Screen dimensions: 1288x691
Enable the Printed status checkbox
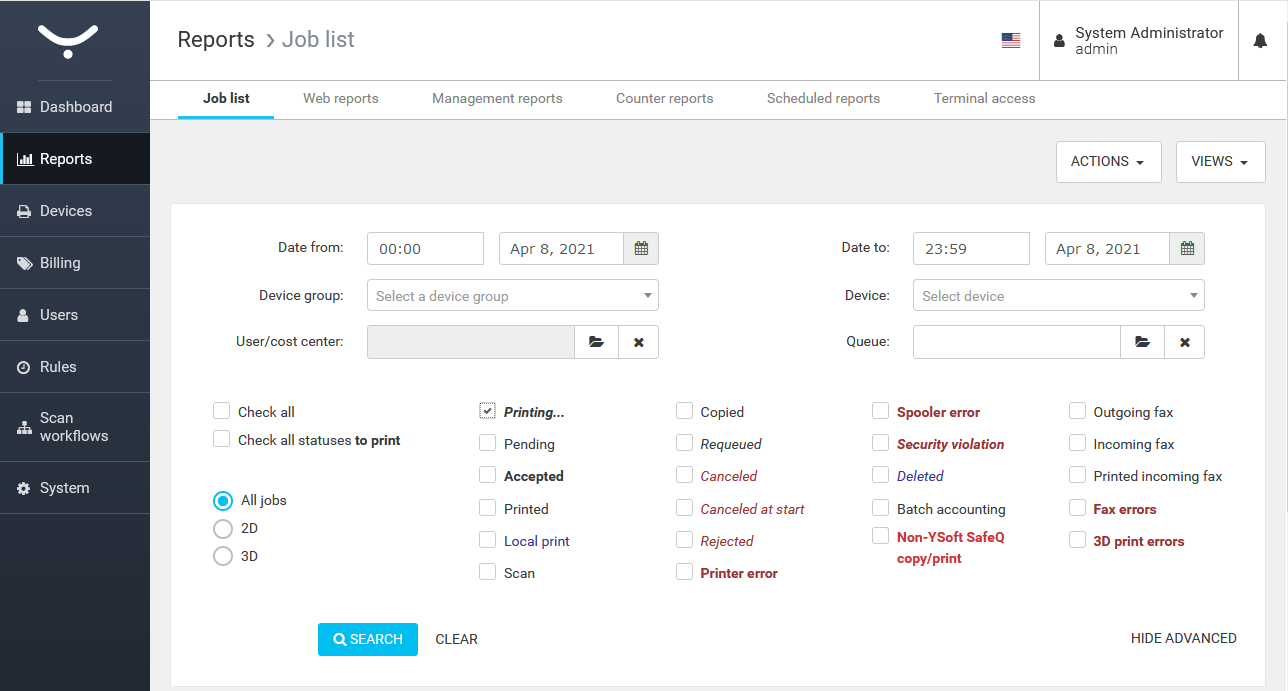tap(488, 508)
